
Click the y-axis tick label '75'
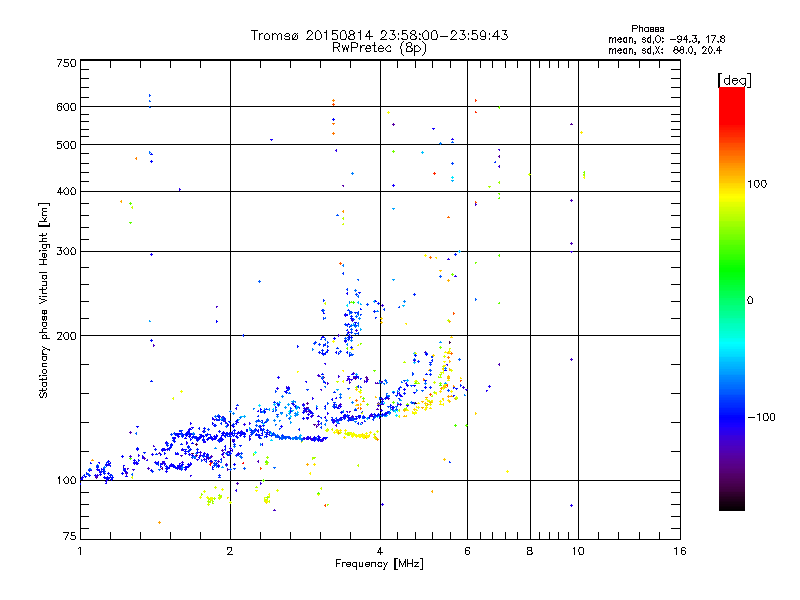[x=70, y=536]
